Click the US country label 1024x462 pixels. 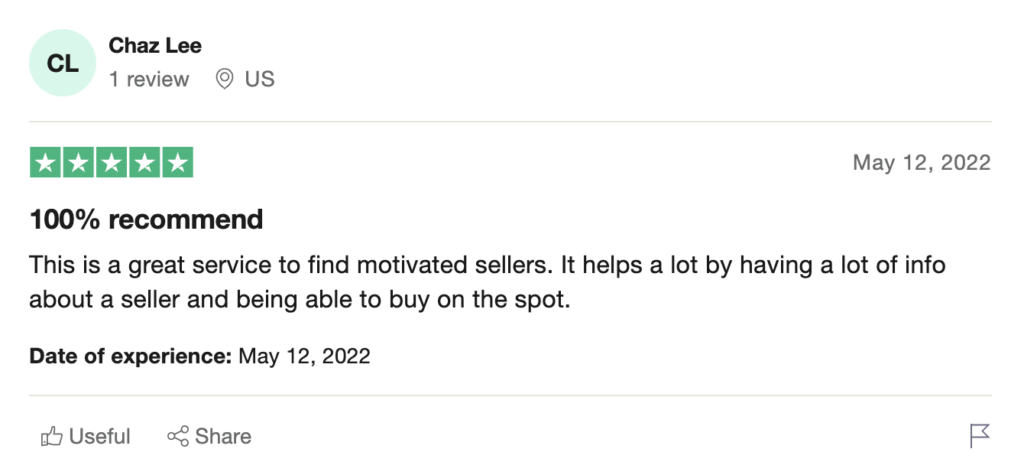(260, 79)
